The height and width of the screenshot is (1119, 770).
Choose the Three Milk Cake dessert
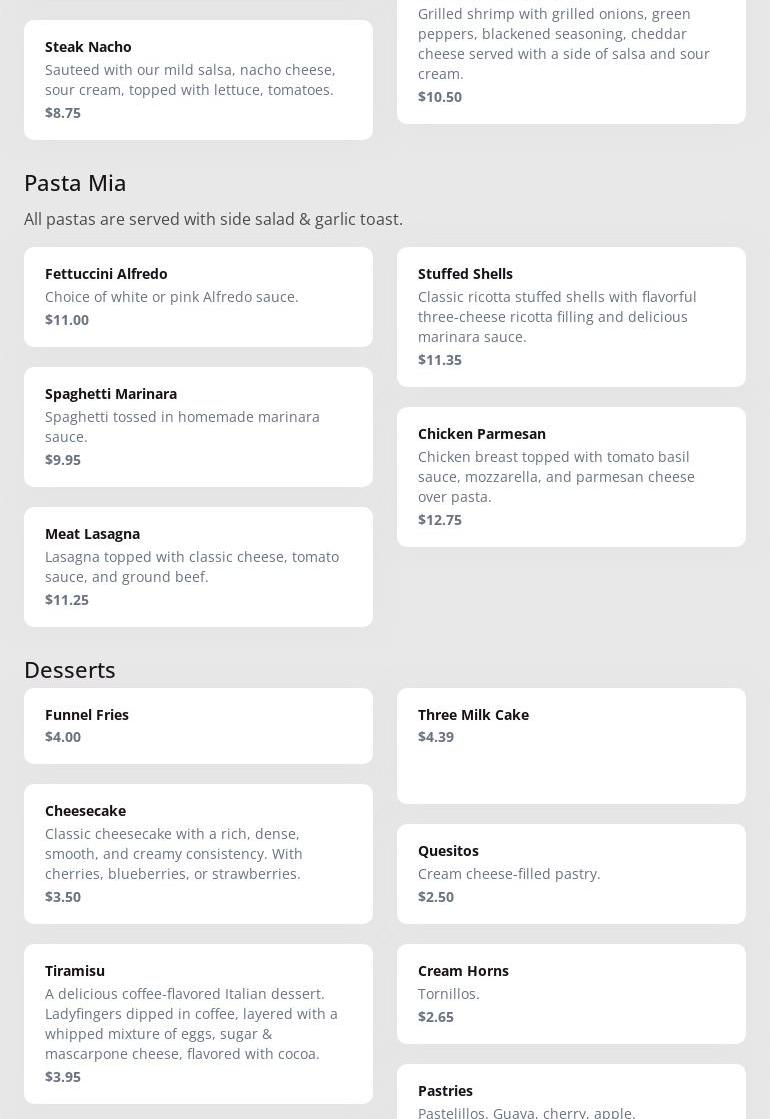click(571, 745)
